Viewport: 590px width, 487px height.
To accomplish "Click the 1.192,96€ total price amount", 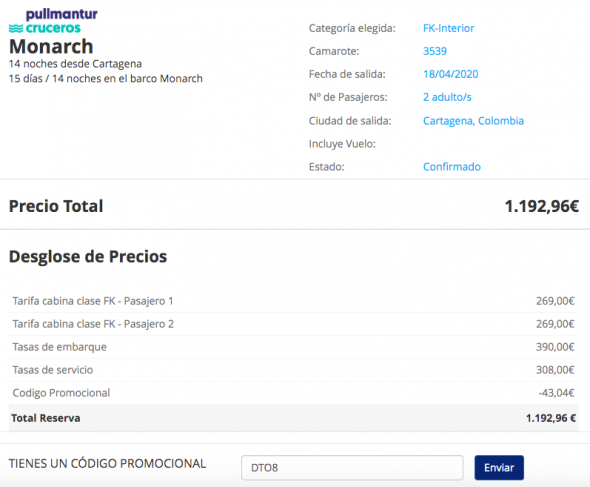I will click(x=541, y=206).
